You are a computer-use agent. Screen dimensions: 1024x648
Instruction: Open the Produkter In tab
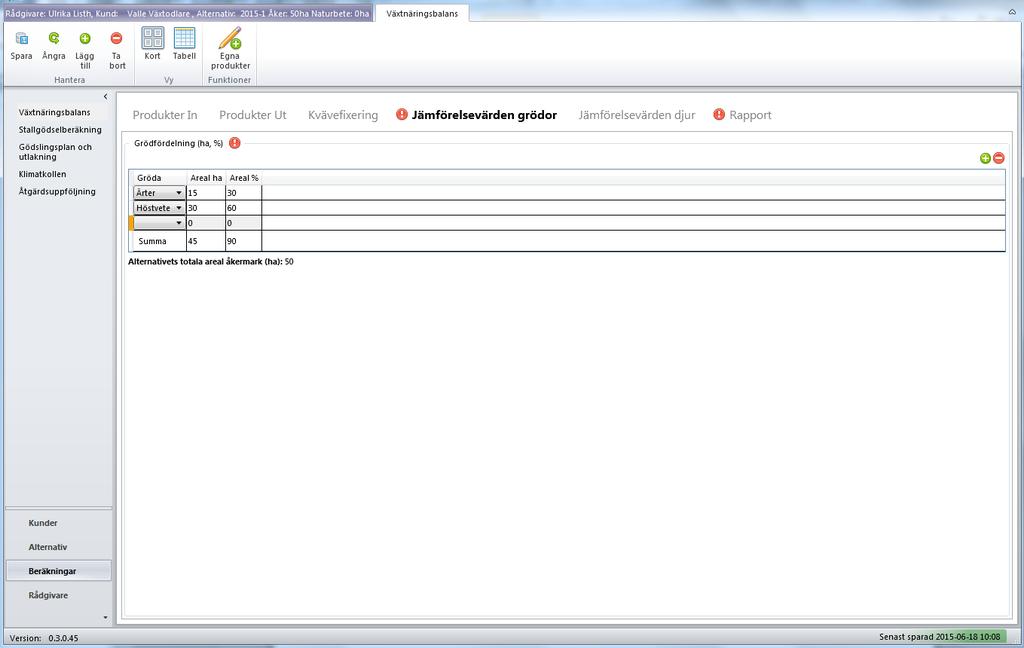coord(165,115)
